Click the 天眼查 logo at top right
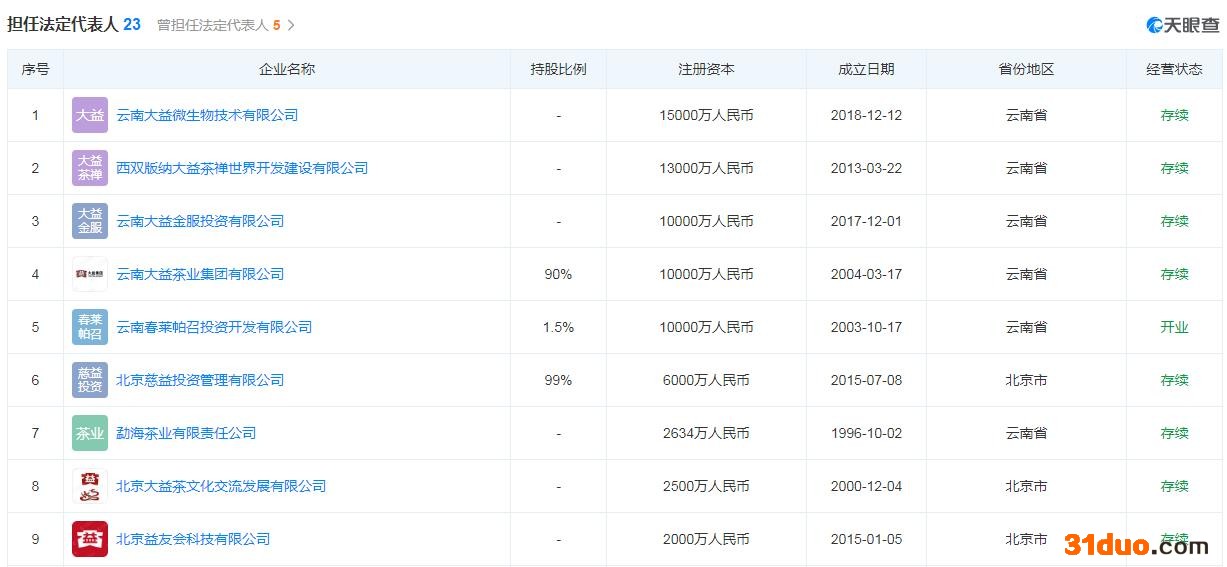This screenshot has width=1227, height=567. (x=1182, y=25)
